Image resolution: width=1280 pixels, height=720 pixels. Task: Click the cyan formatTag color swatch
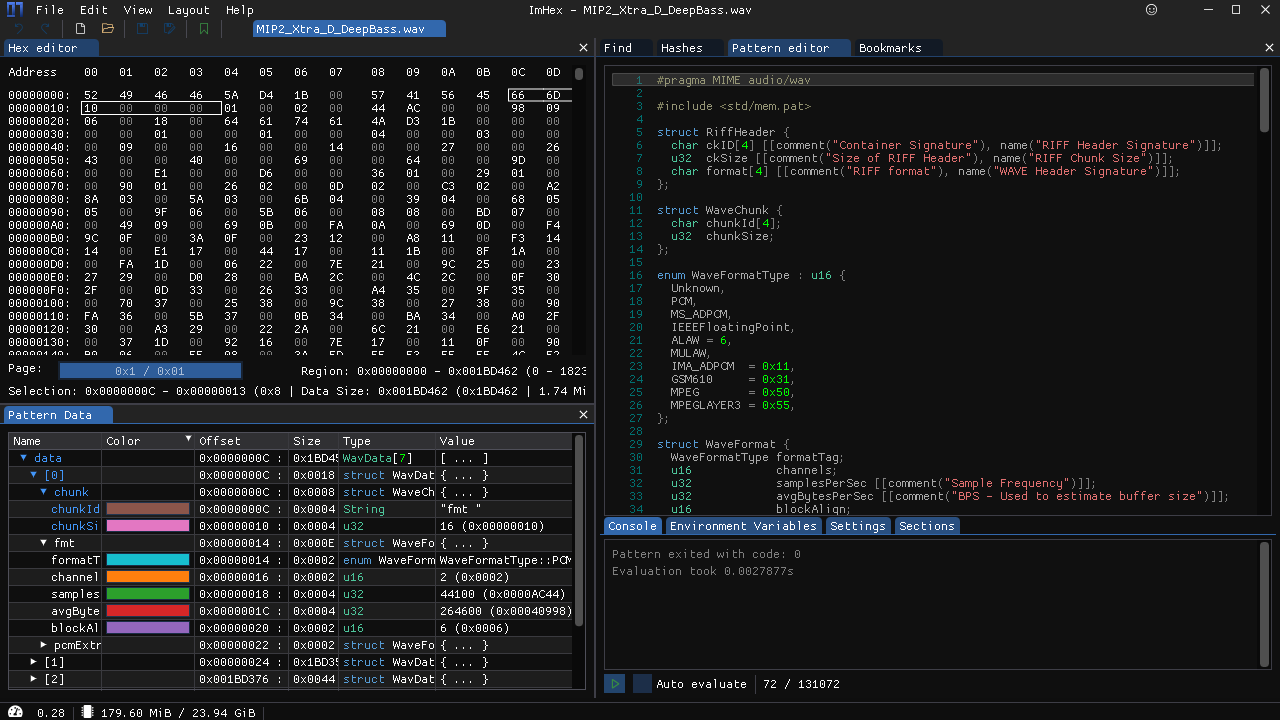click(147, 560)
